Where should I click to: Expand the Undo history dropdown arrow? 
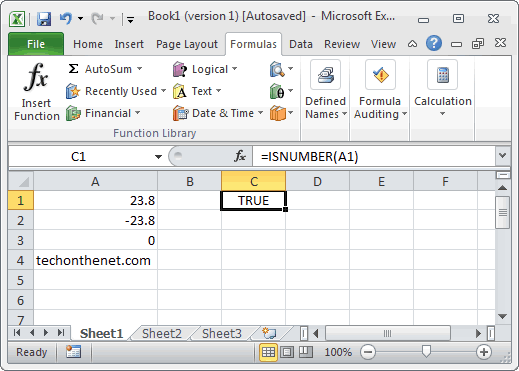pyautogui.click(x=80, y=18)
